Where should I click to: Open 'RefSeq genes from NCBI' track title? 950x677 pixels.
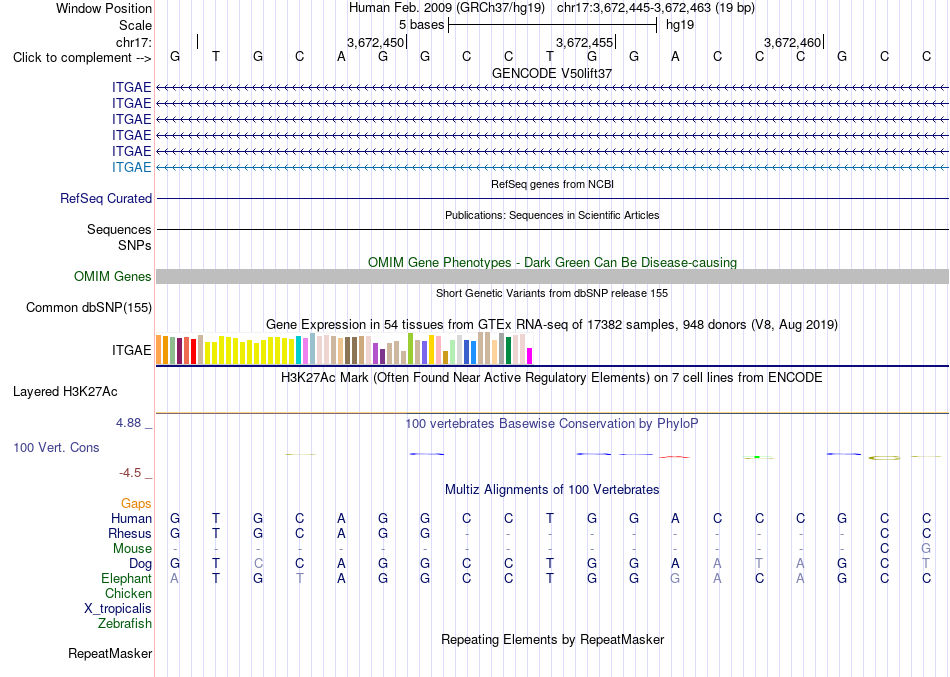pos(552,184)
